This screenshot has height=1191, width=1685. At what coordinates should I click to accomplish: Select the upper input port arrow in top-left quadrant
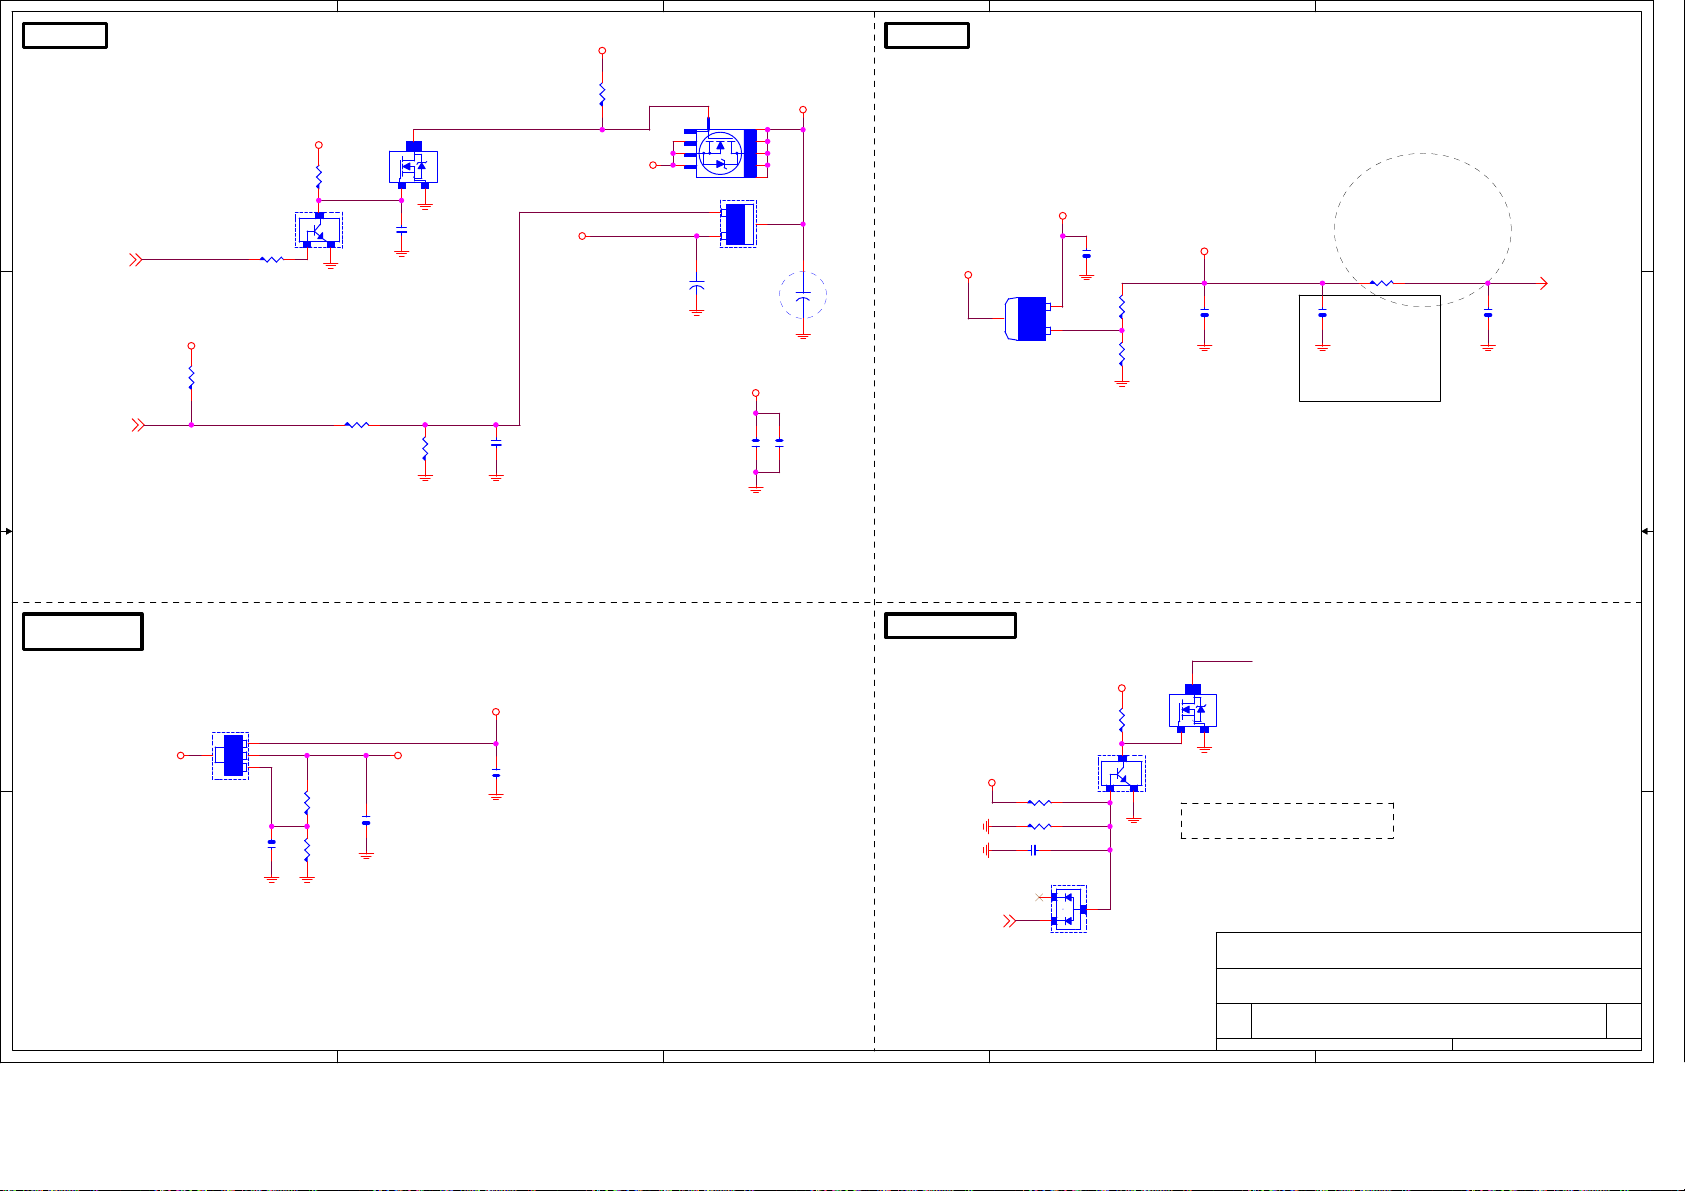tap(135, 260)
